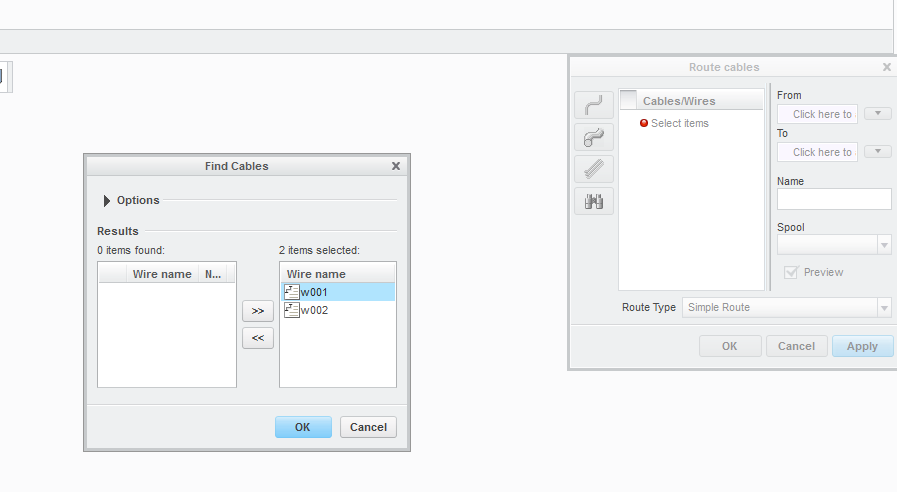897x492 pixels.
Task: Toggle the Cables/Wires header checkbox
Action: (x=628, y=100)
